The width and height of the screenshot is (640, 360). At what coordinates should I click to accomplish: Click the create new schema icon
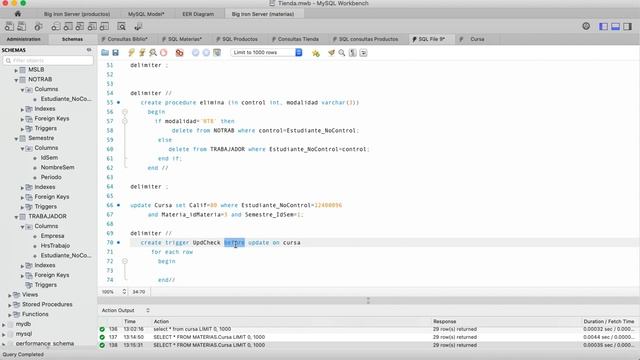[56, 27]
